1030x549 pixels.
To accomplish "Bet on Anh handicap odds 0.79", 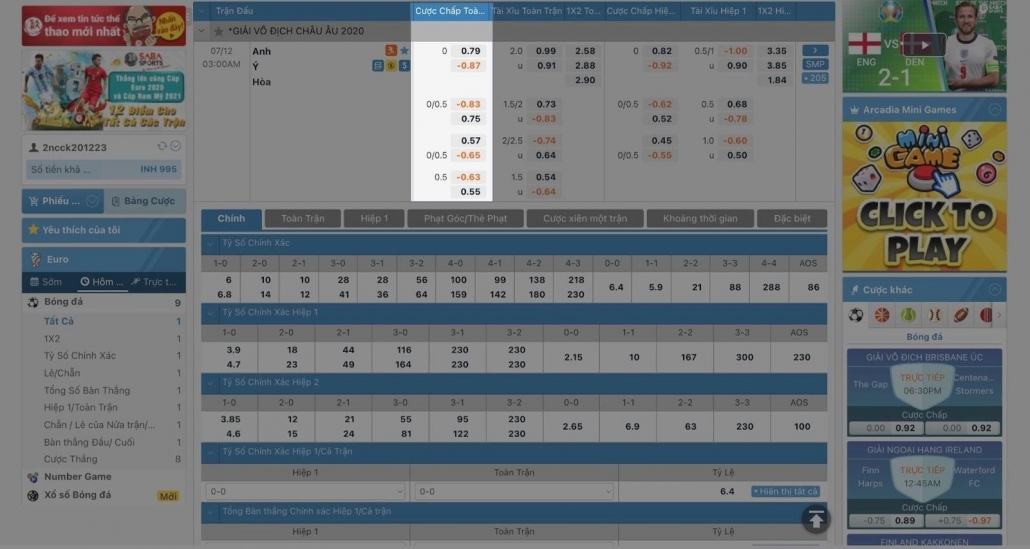I will click(x=470, y=51).
